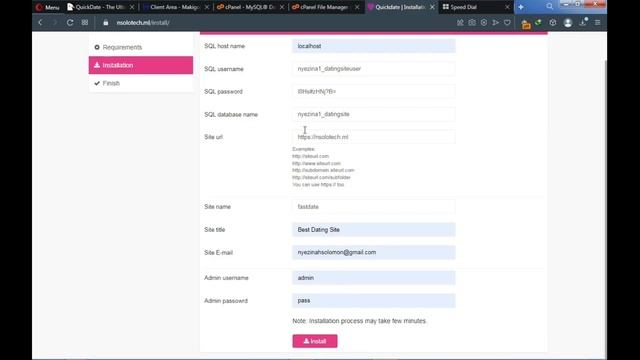Viewport: 640px width, 360px height.
Task: Go forward with the forward arrow
Action: pos(55,22)
